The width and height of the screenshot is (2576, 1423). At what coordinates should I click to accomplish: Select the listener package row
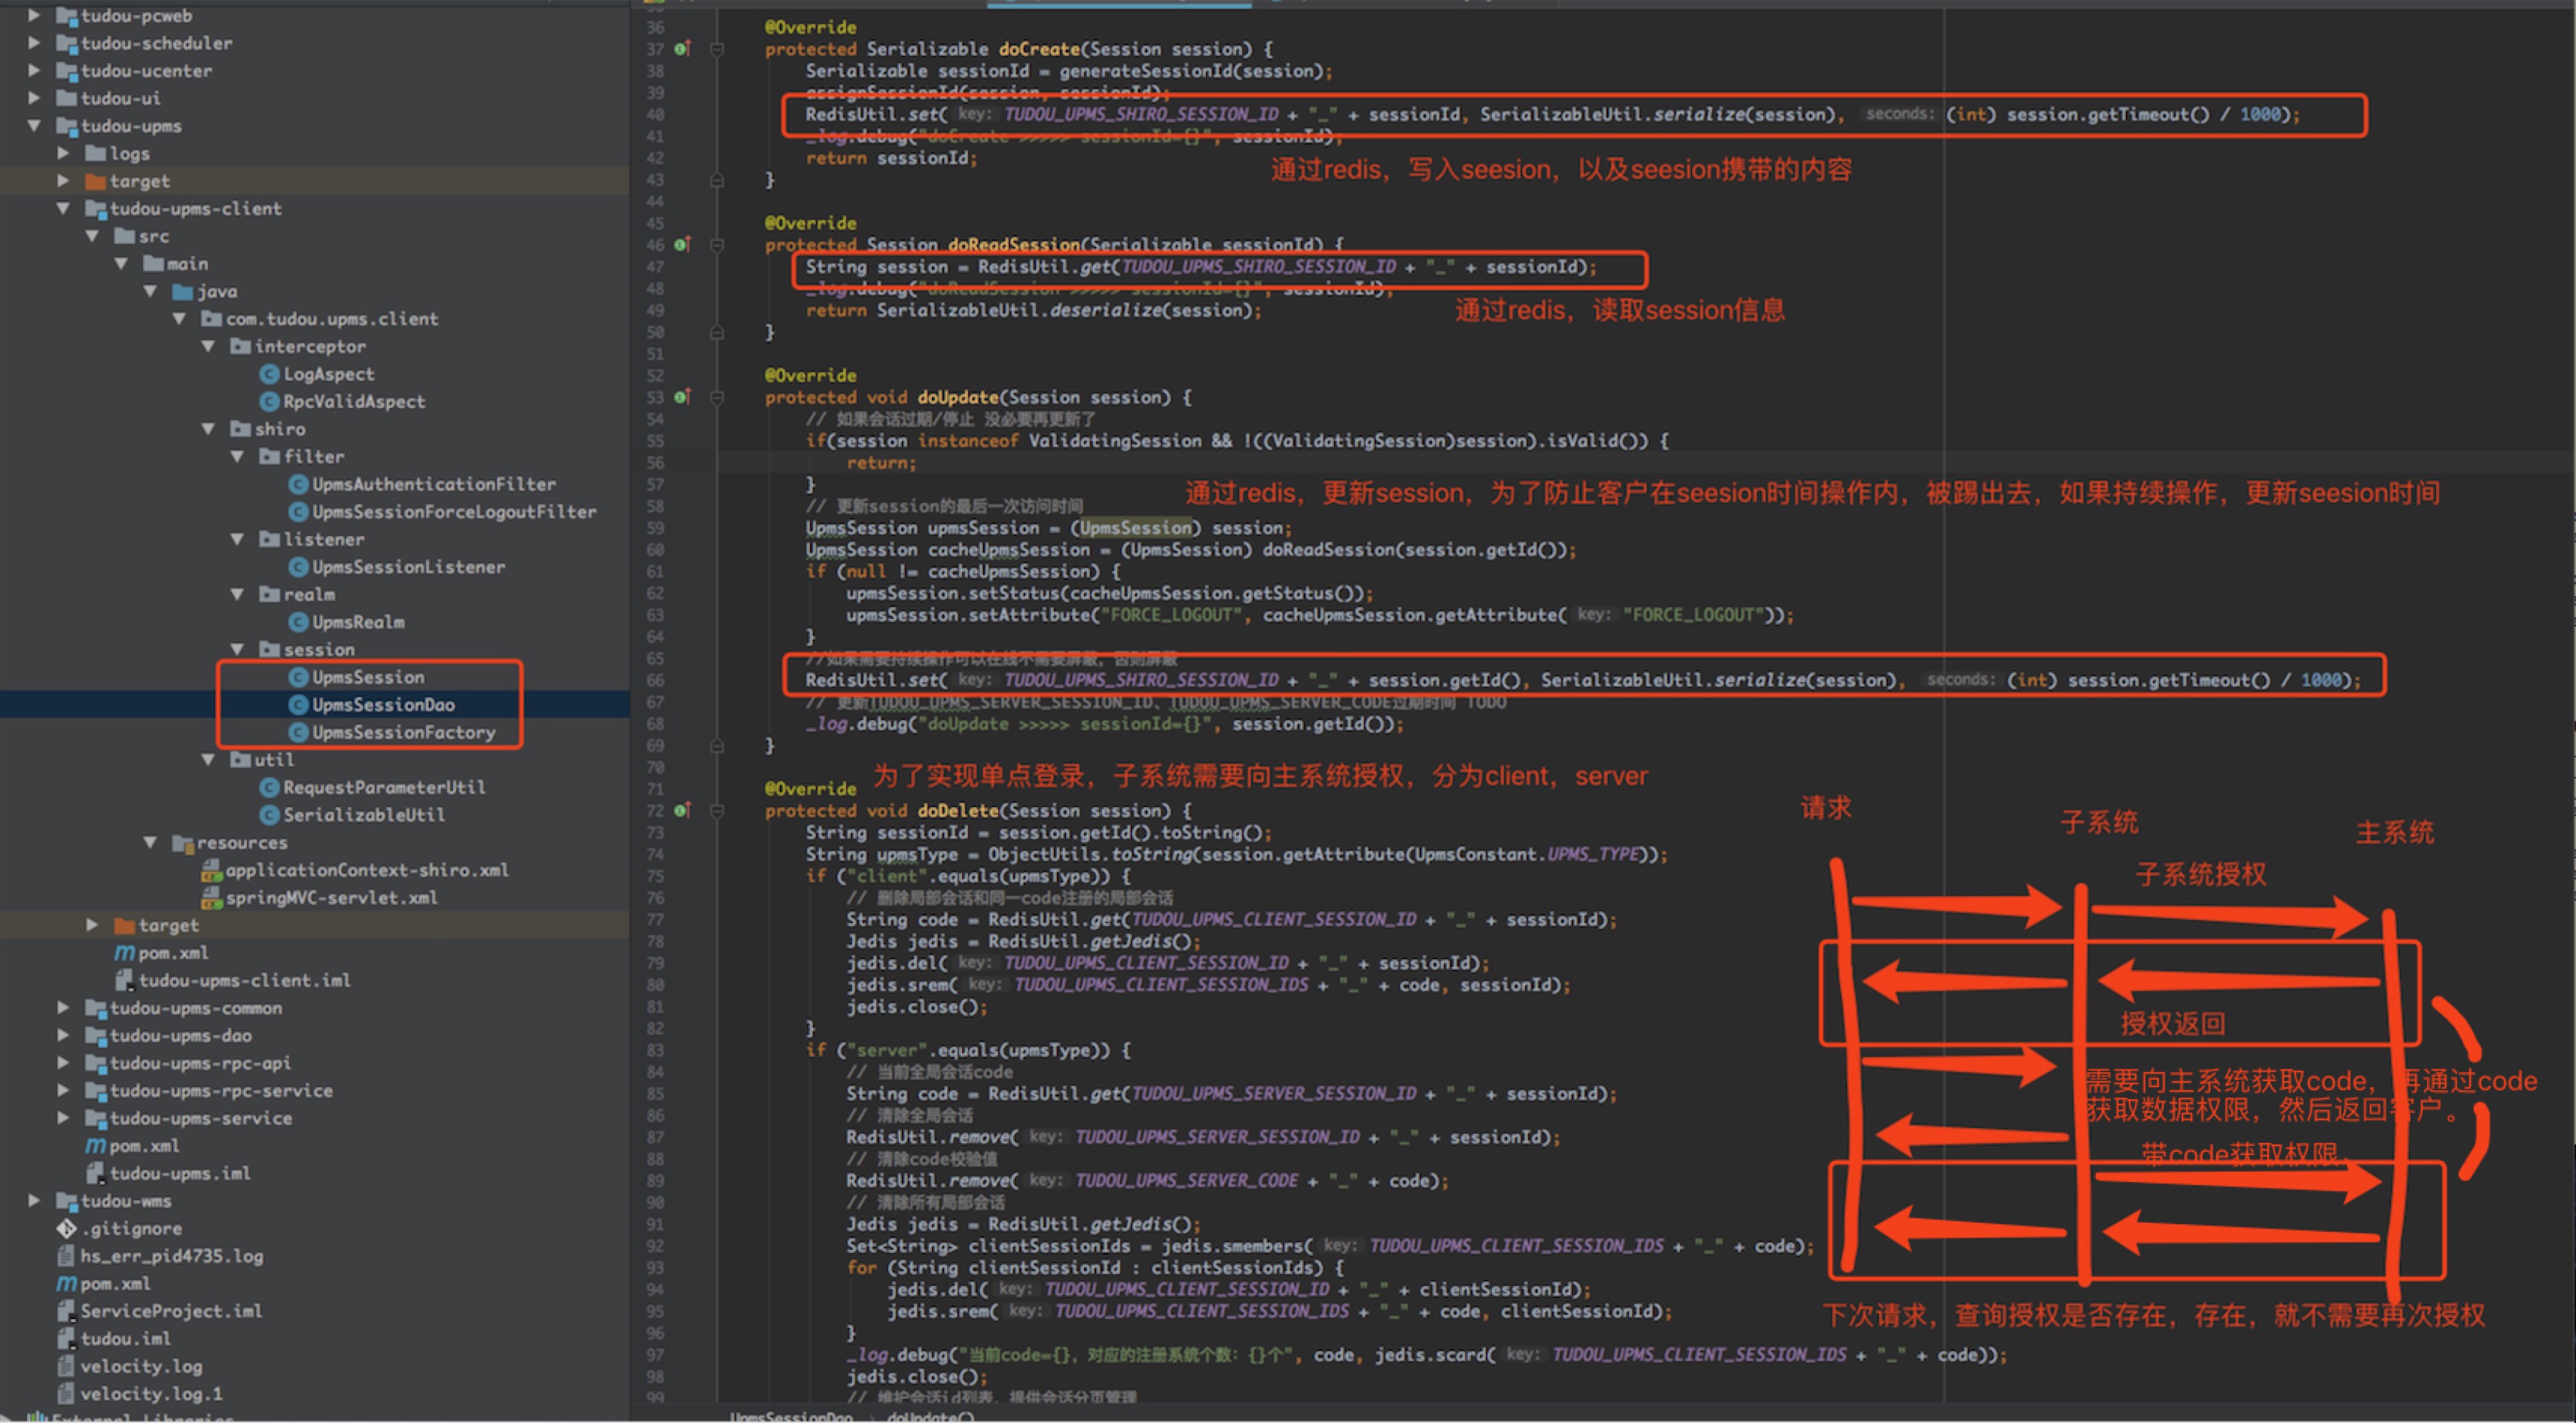point(314,539)
